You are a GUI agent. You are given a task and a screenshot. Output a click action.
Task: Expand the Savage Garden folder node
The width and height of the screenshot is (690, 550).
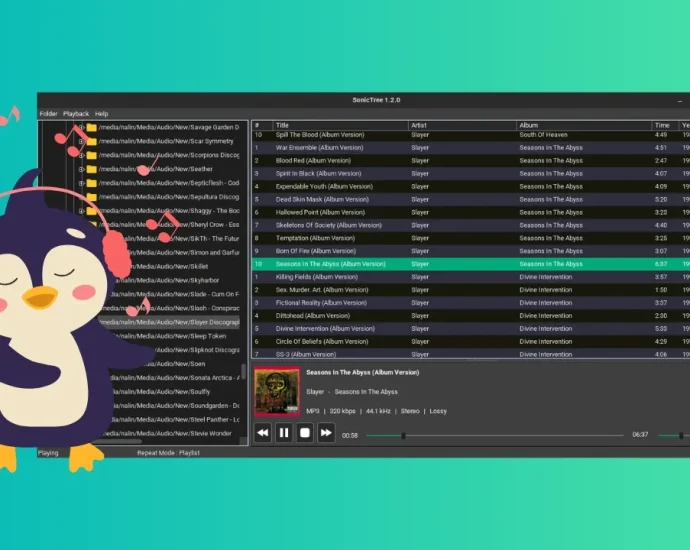click(x=81, y=128)
